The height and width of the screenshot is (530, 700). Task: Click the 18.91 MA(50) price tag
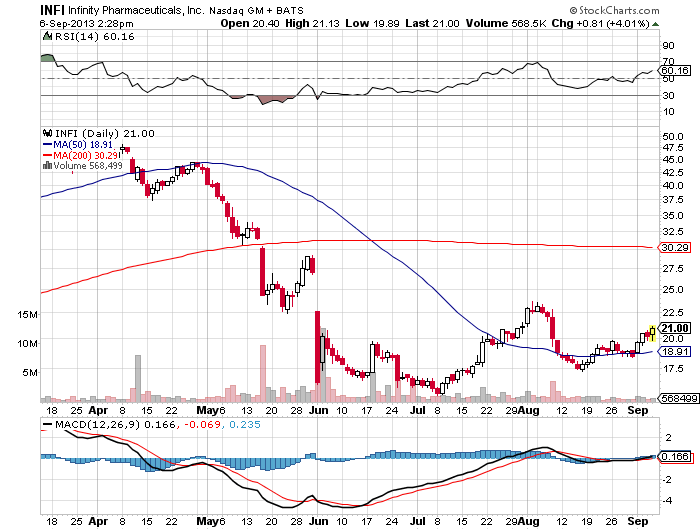tap(675, 351)
